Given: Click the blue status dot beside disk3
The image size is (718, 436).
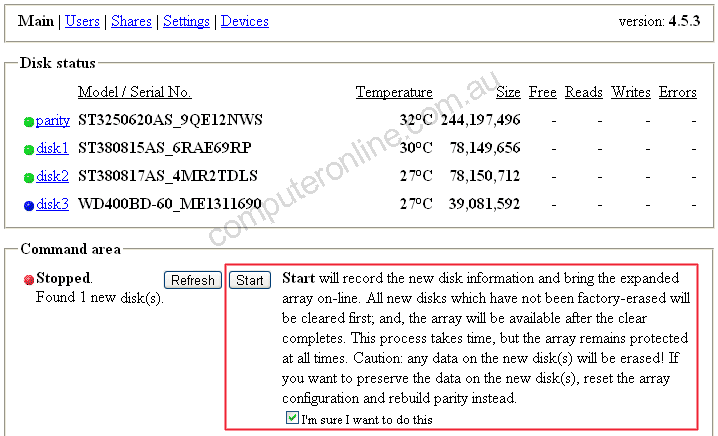Looking at the screenshot, I should (29, 206).
